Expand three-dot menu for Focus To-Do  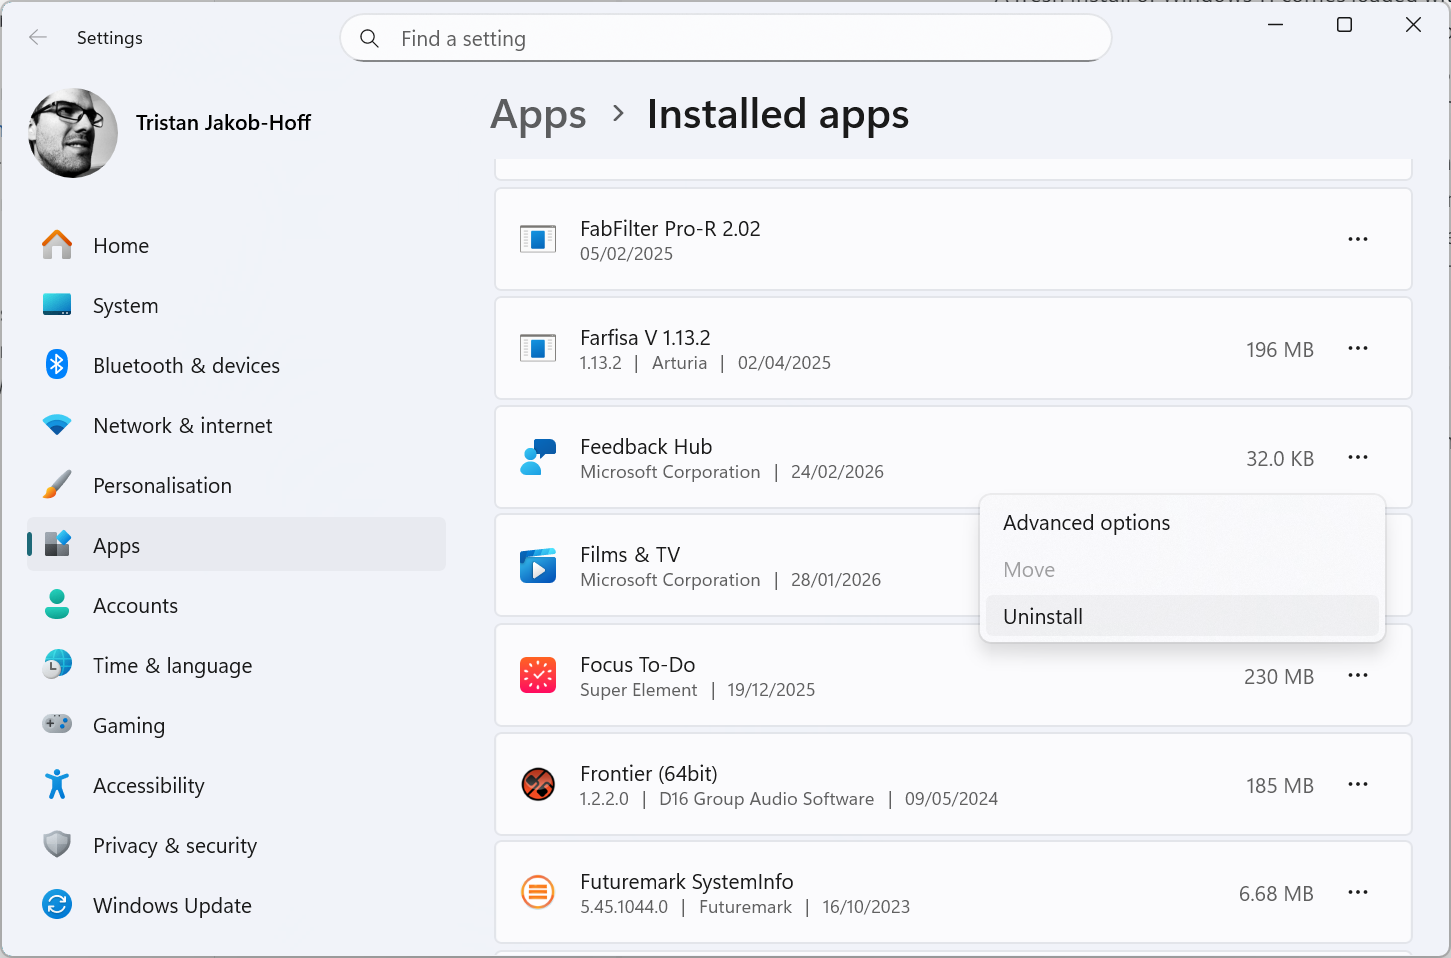pos(1357,676)
